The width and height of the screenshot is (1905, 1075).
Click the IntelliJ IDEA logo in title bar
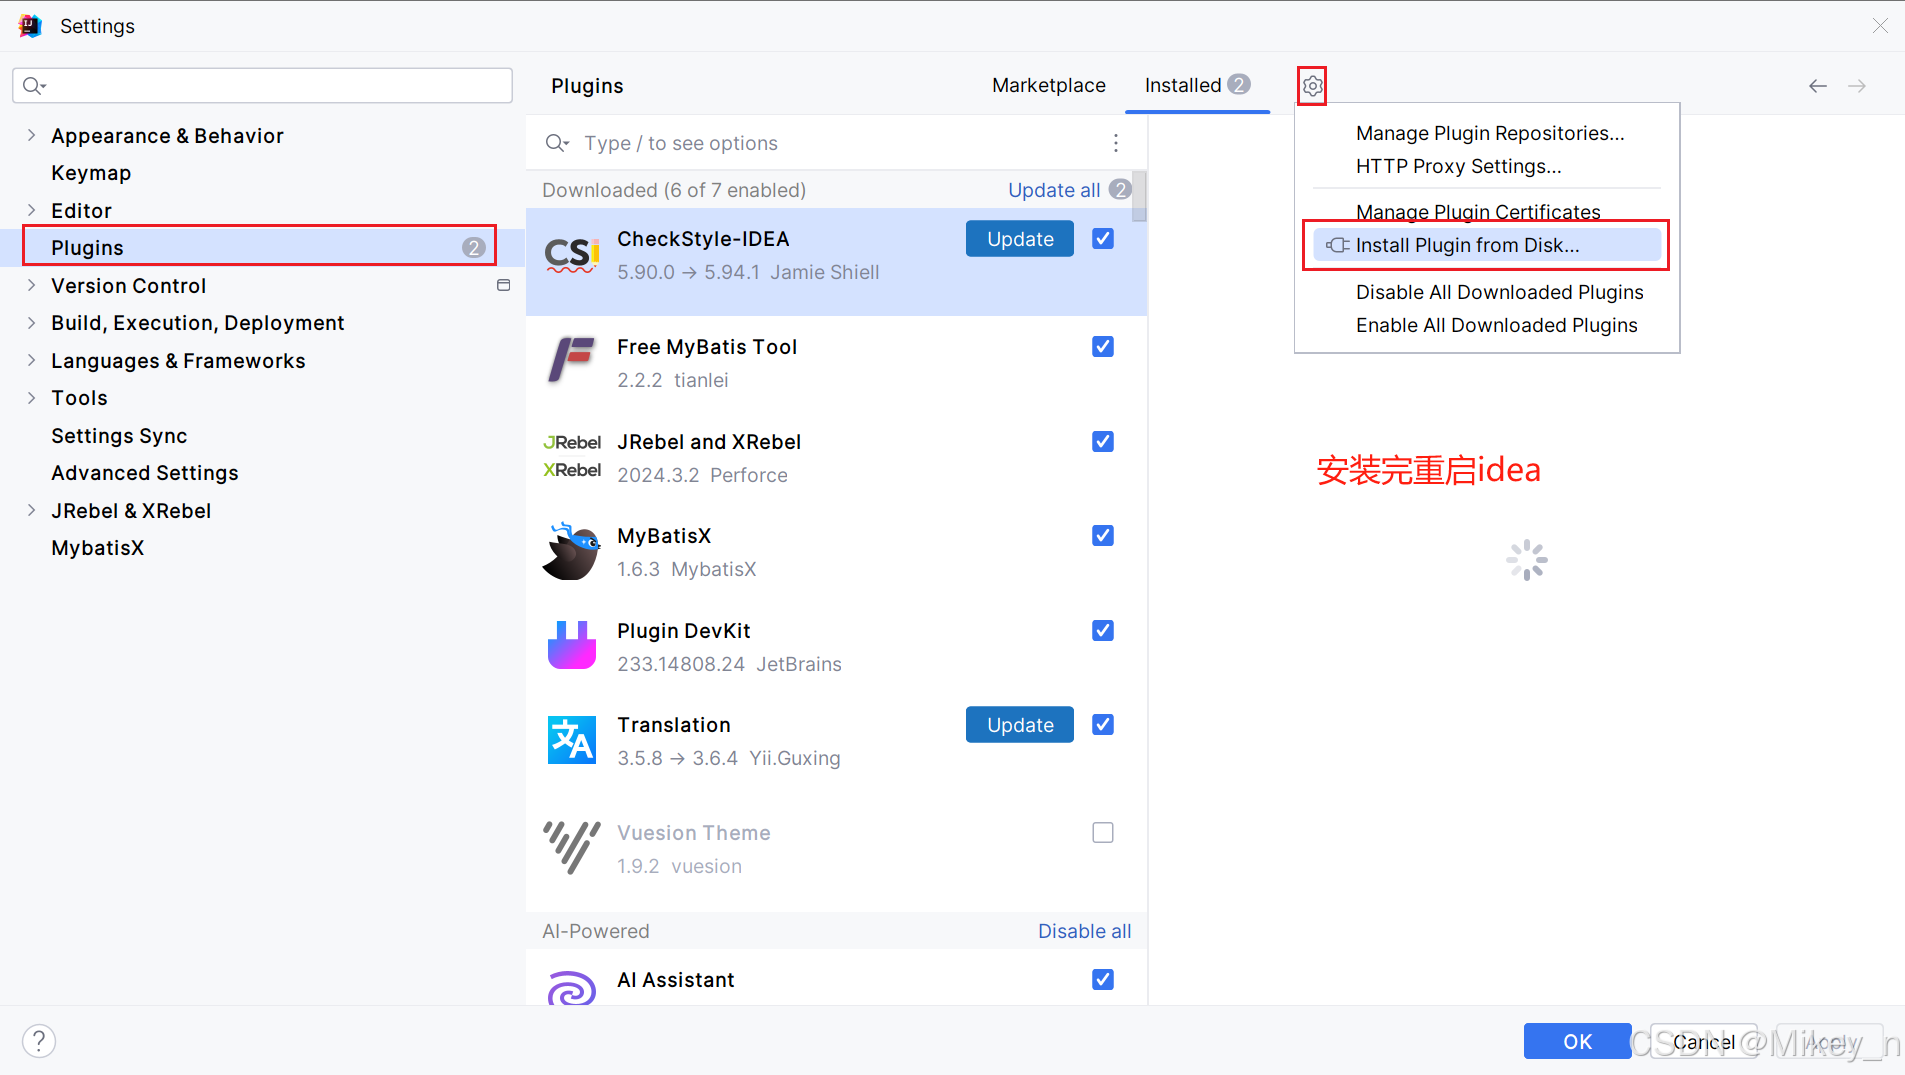click(x=30, y=26)
